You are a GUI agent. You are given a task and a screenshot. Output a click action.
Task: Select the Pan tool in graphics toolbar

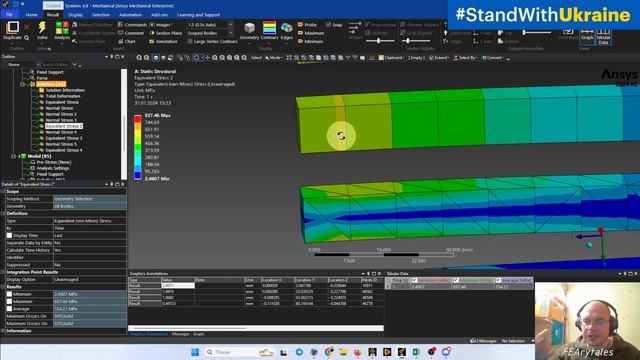207,58
